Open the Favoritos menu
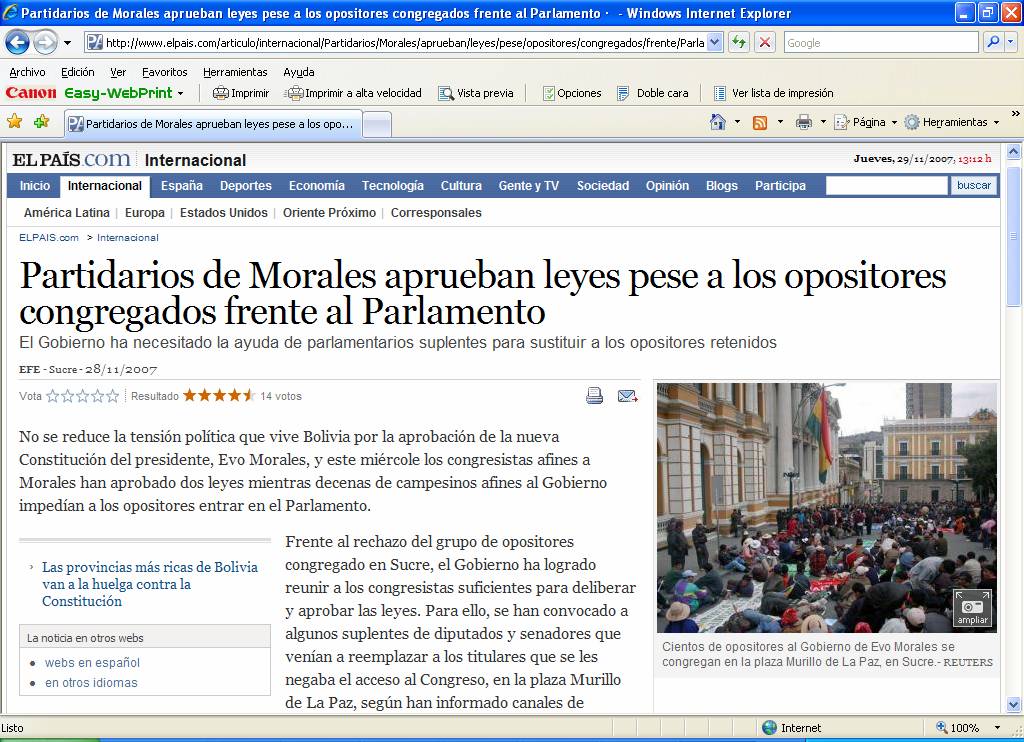The height and width of the screenshot is (742, 1024). 164,72
